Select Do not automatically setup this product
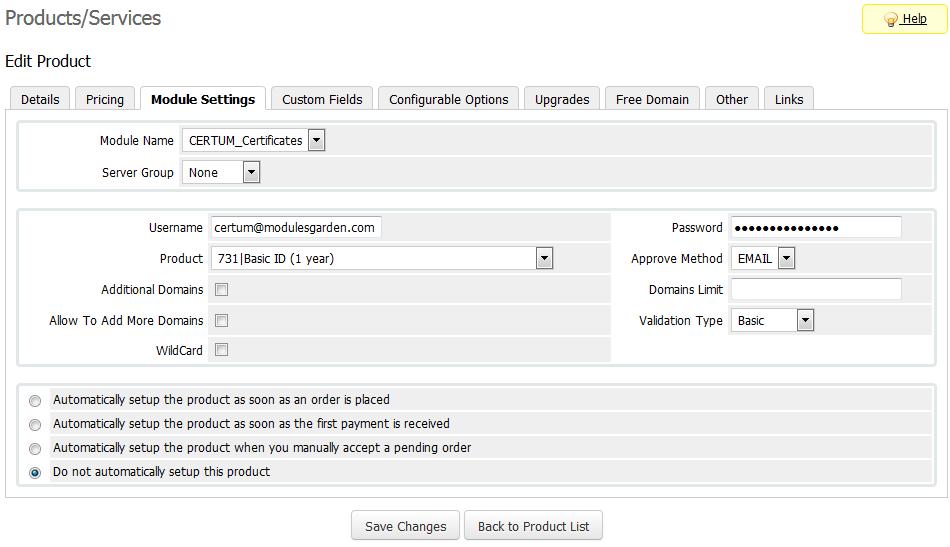The height and width of the screenshot is (547, 950). pos(35,472)
